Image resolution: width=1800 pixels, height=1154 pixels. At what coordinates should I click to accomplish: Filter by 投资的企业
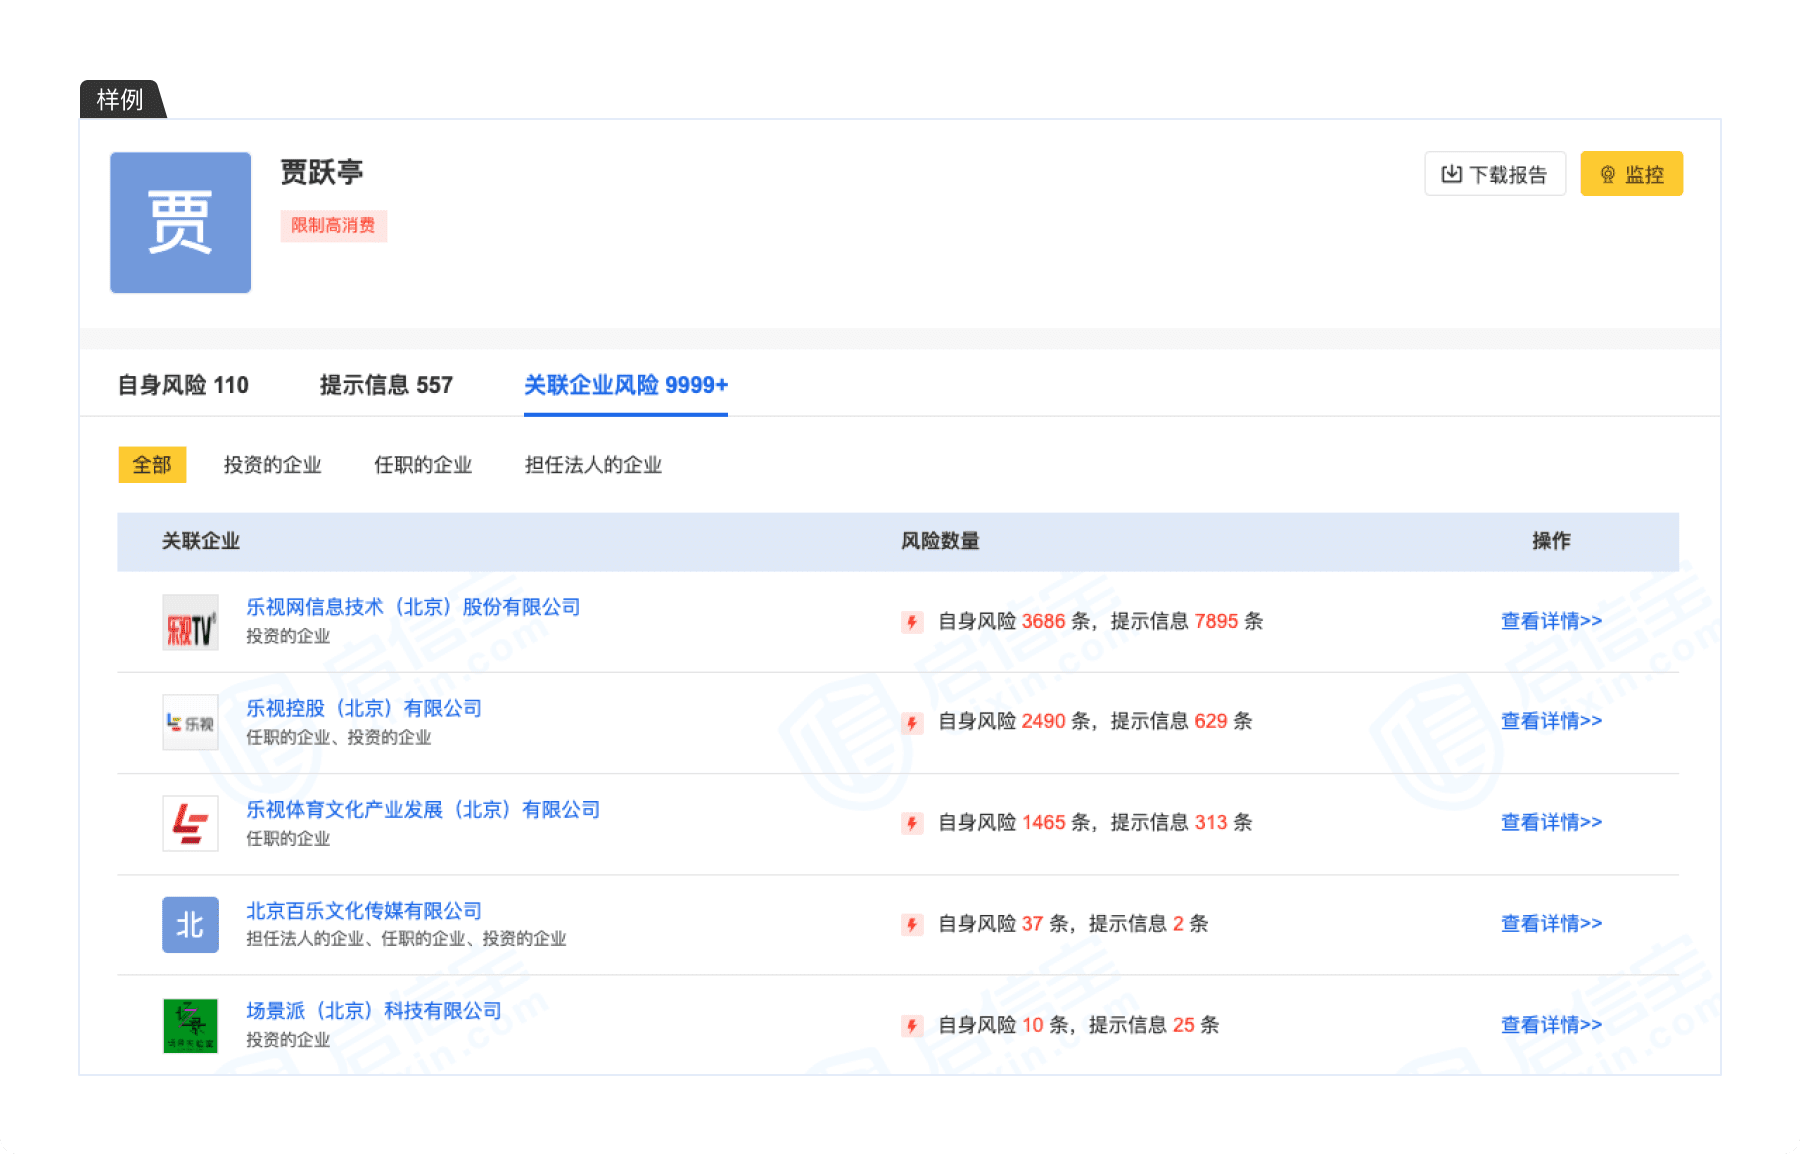pyautogui.click(x=273, y=465)
